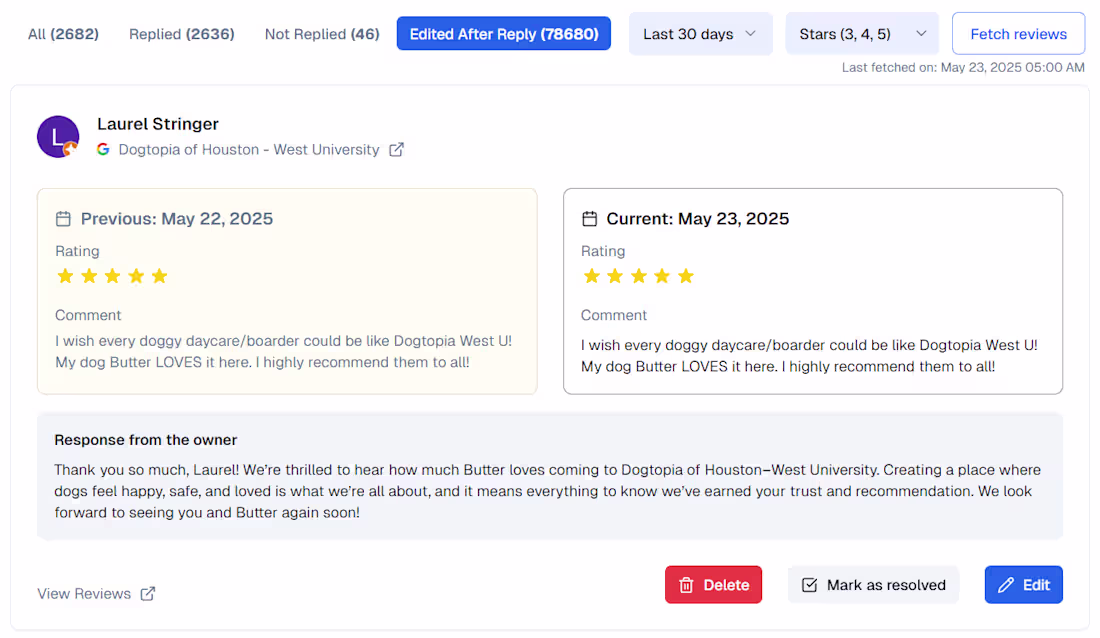
Task: Click the Fetch reviews button
Action: (x=1018, y=33)
